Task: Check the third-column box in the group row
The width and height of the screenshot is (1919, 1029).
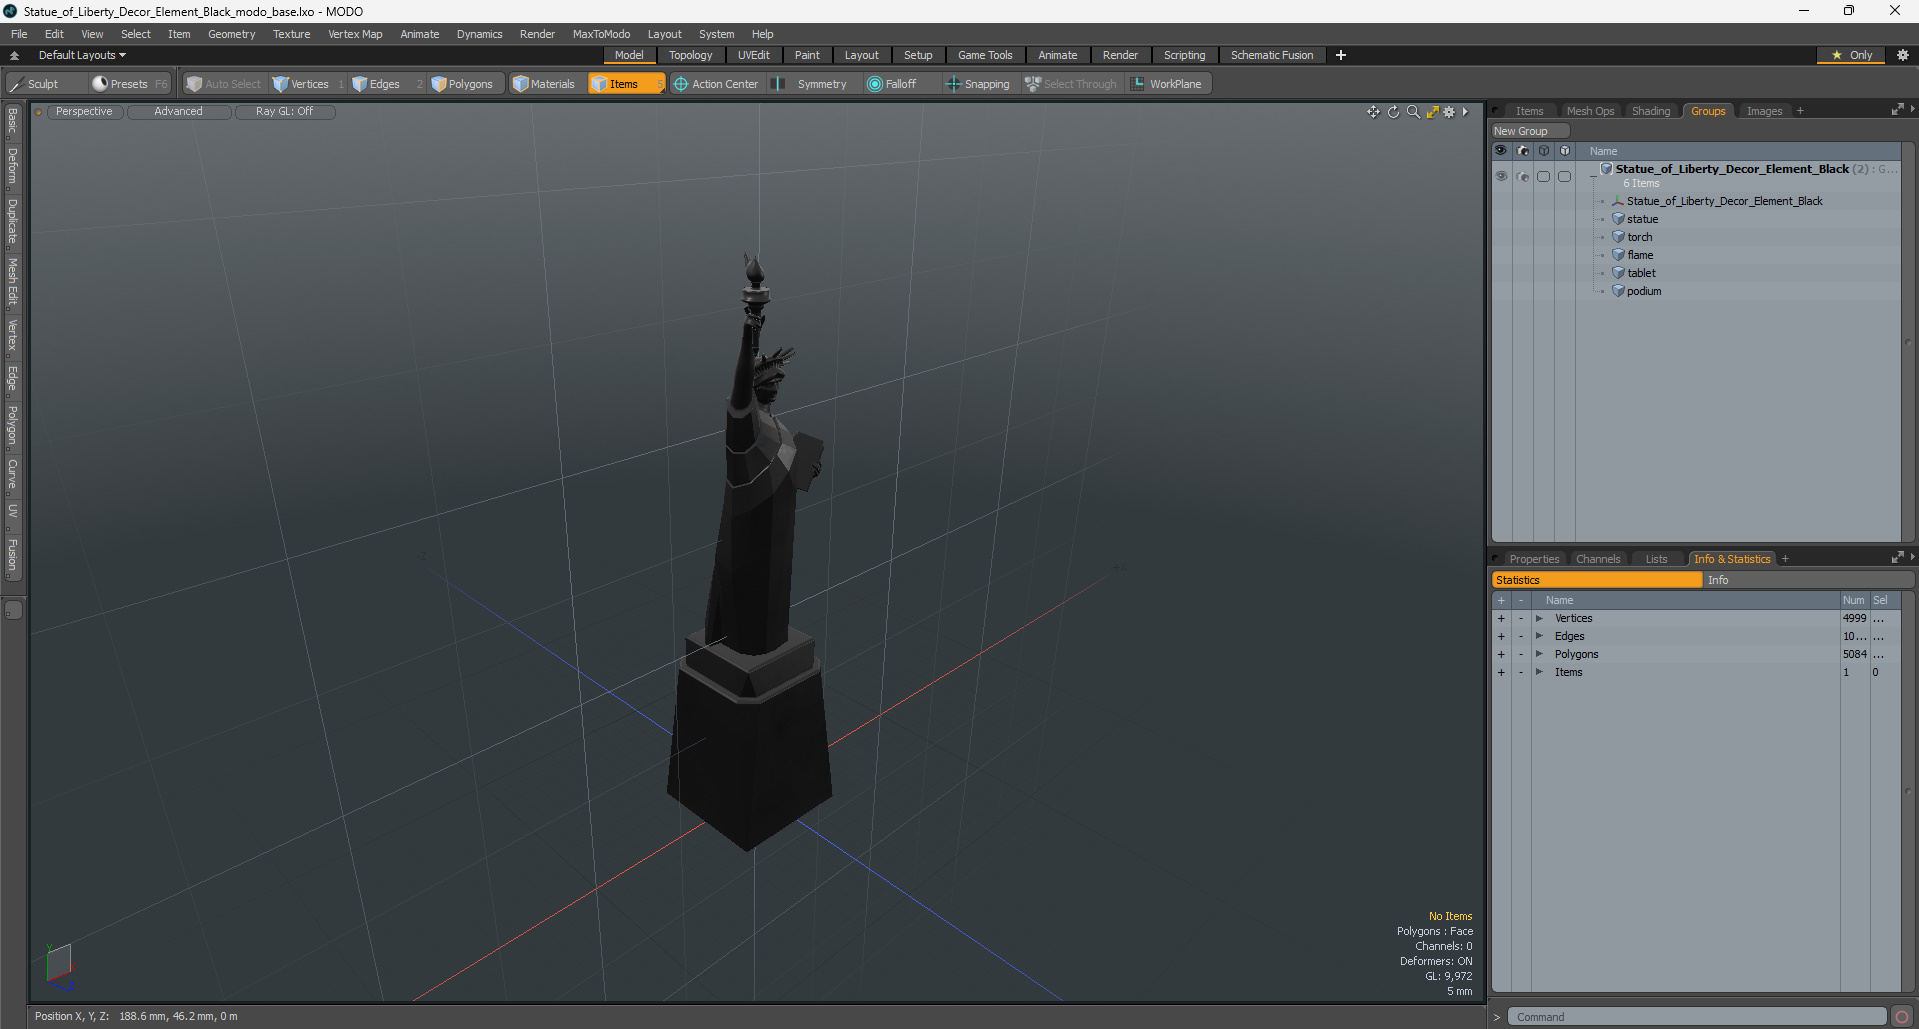Action: click(x=1544, y=176)
